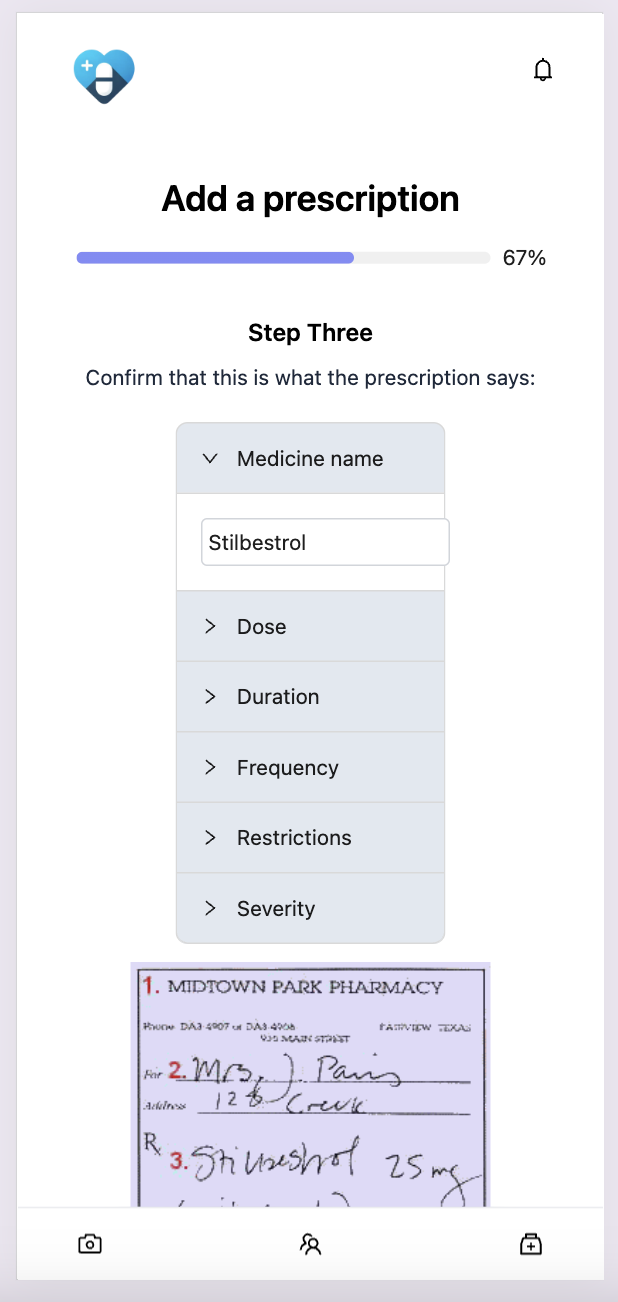Click the Severity chevron arrow
This screenshot has width=618, height=1302.
(210, 909)
